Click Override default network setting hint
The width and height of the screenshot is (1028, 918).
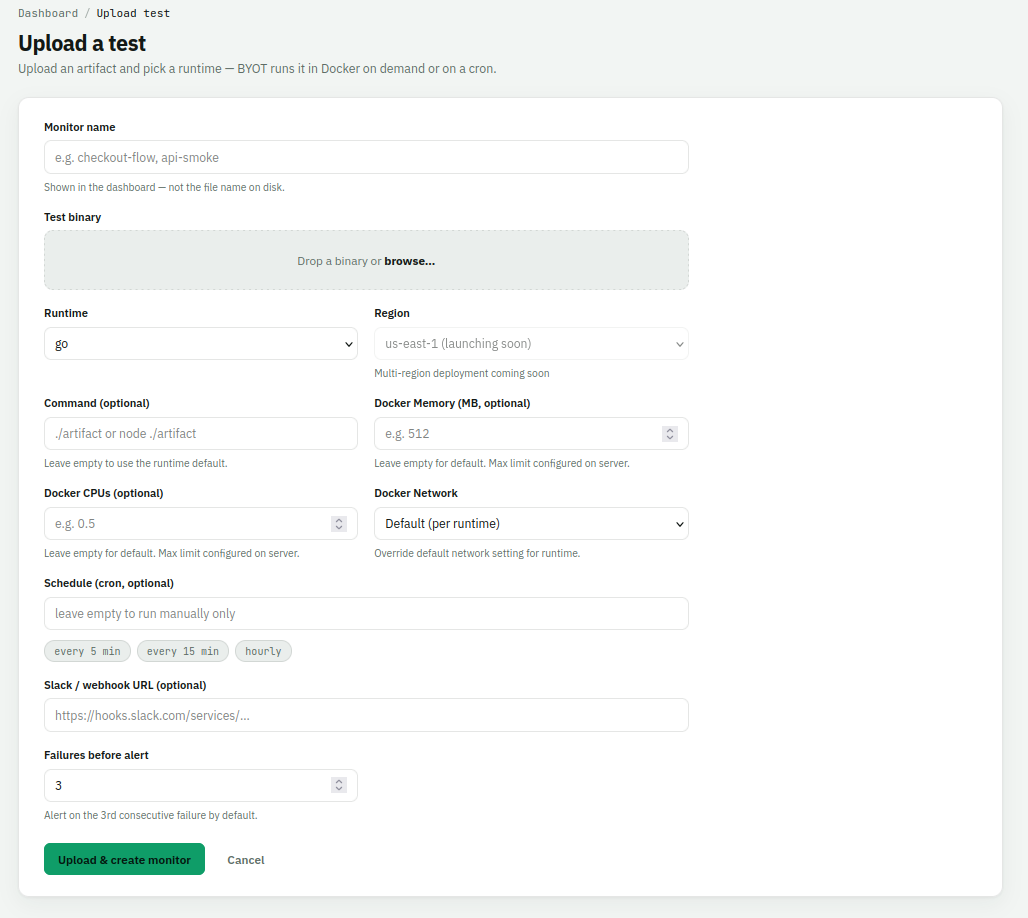[x=477, y=553]
